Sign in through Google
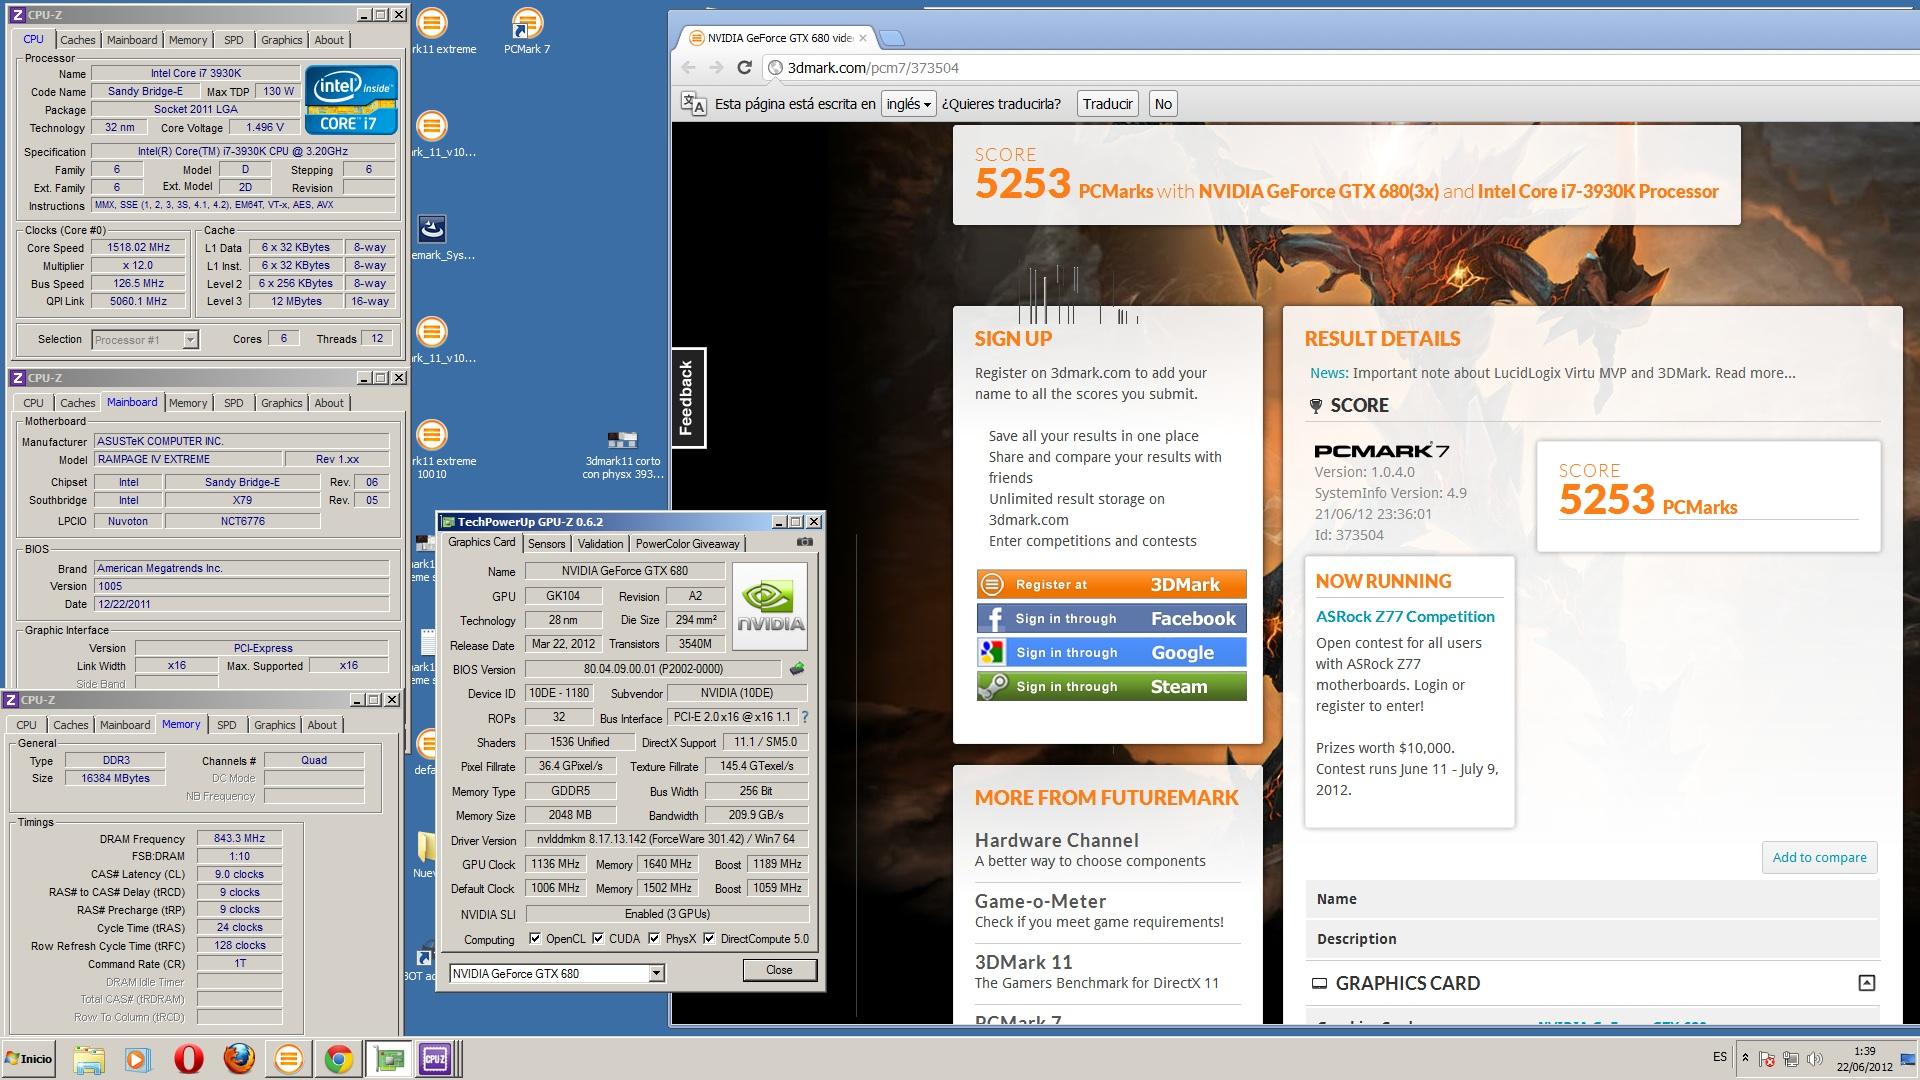The image size is (1920, 1080). (x=1111, y=652)
